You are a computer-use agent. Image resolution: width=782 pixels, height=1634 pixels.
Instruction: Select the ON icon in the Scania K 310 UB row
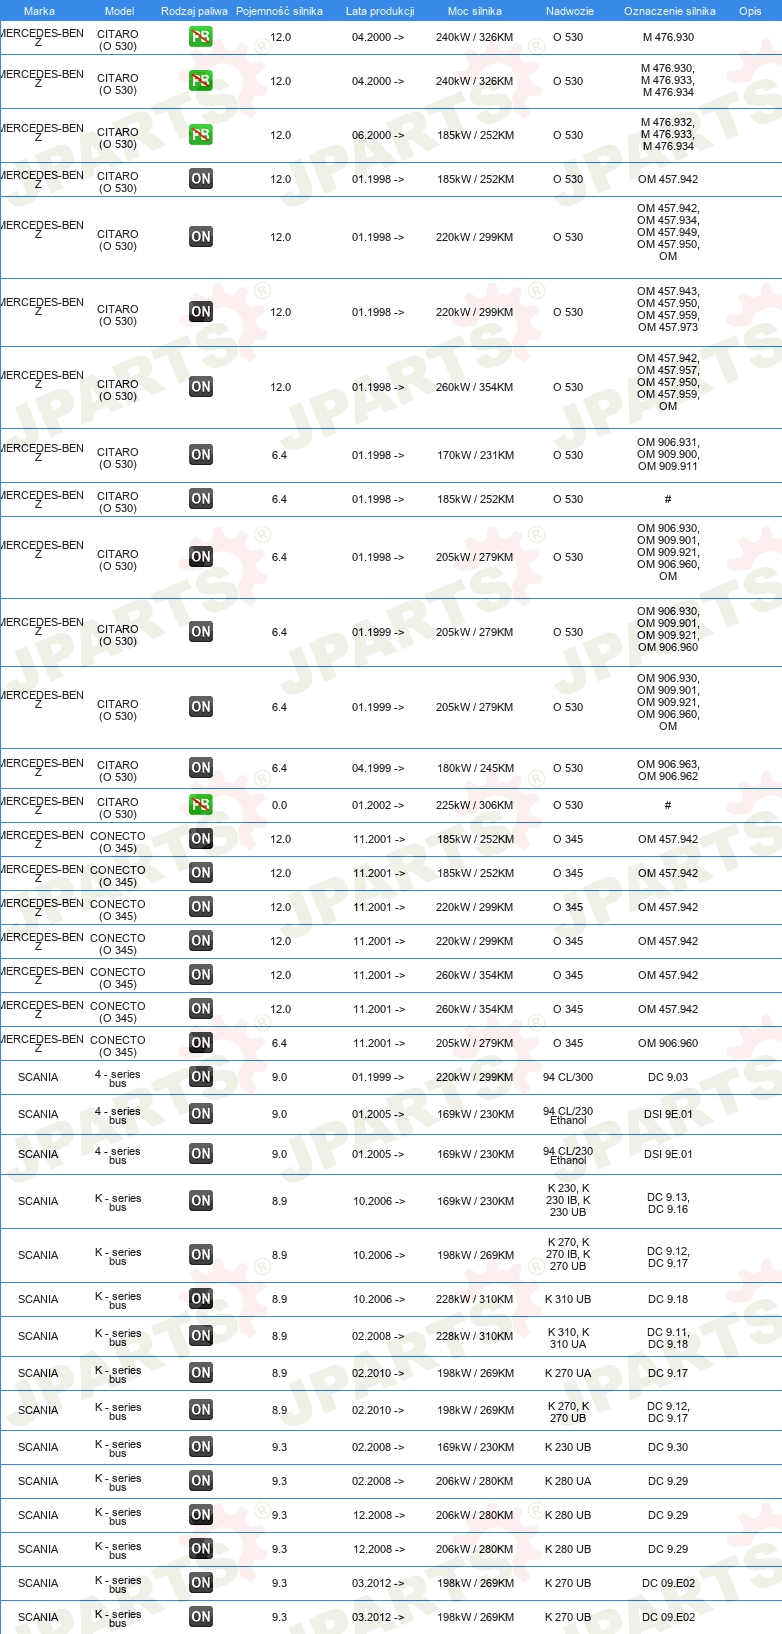click(201, 1299)
